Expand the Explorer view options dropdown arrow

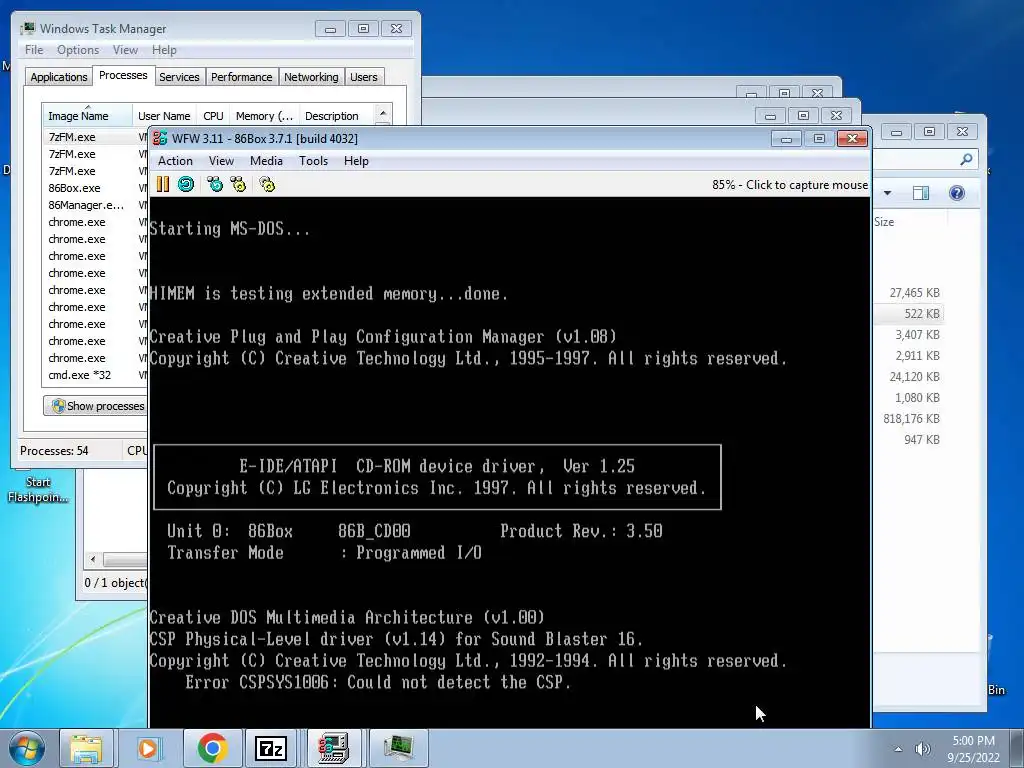click(x=888, y=193)
